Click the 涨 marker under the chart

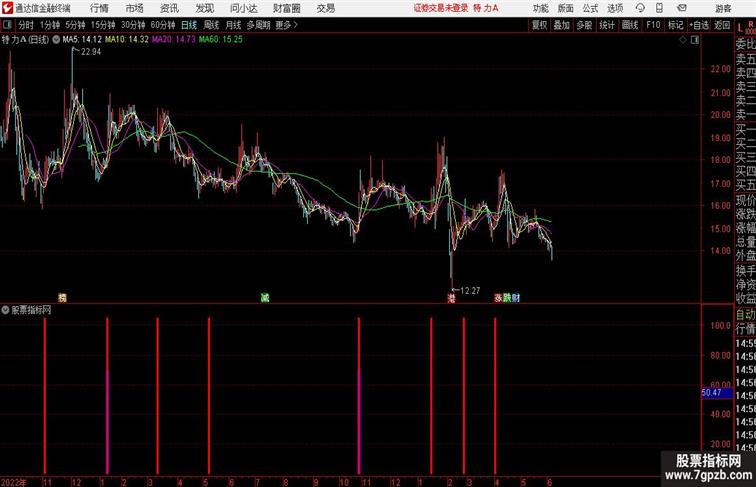coord(499,298)
